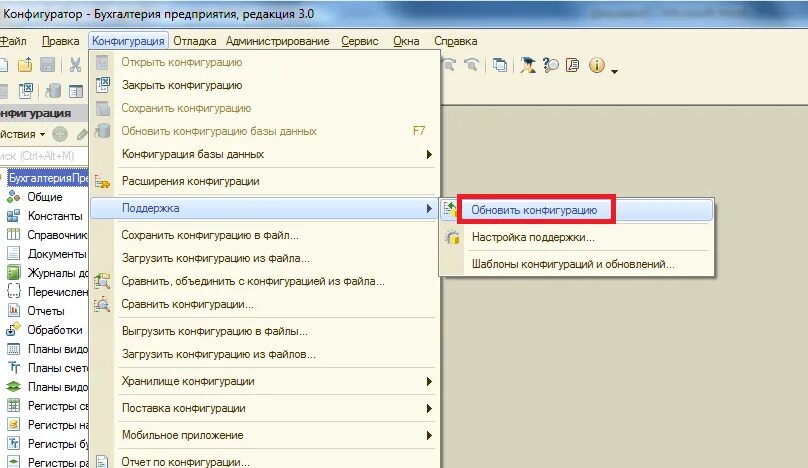Click icon beside Отчет по конфигурации

click(103, 462)
